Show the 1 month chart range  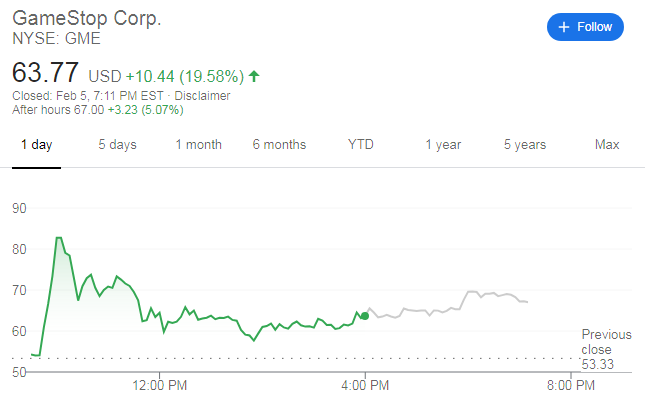[198, 145]
